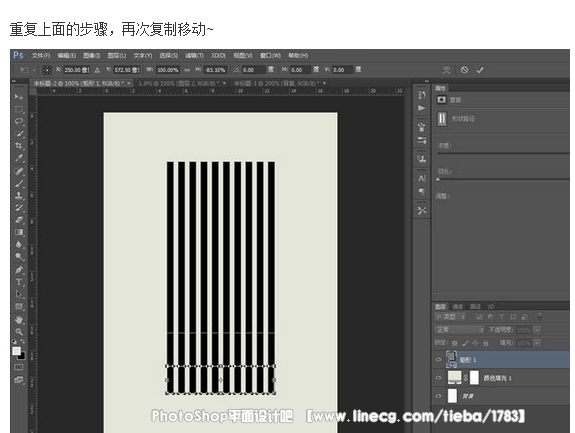Cancel transform with the circle-slash icon
The image size is (575, 433).
coord(464,70)
